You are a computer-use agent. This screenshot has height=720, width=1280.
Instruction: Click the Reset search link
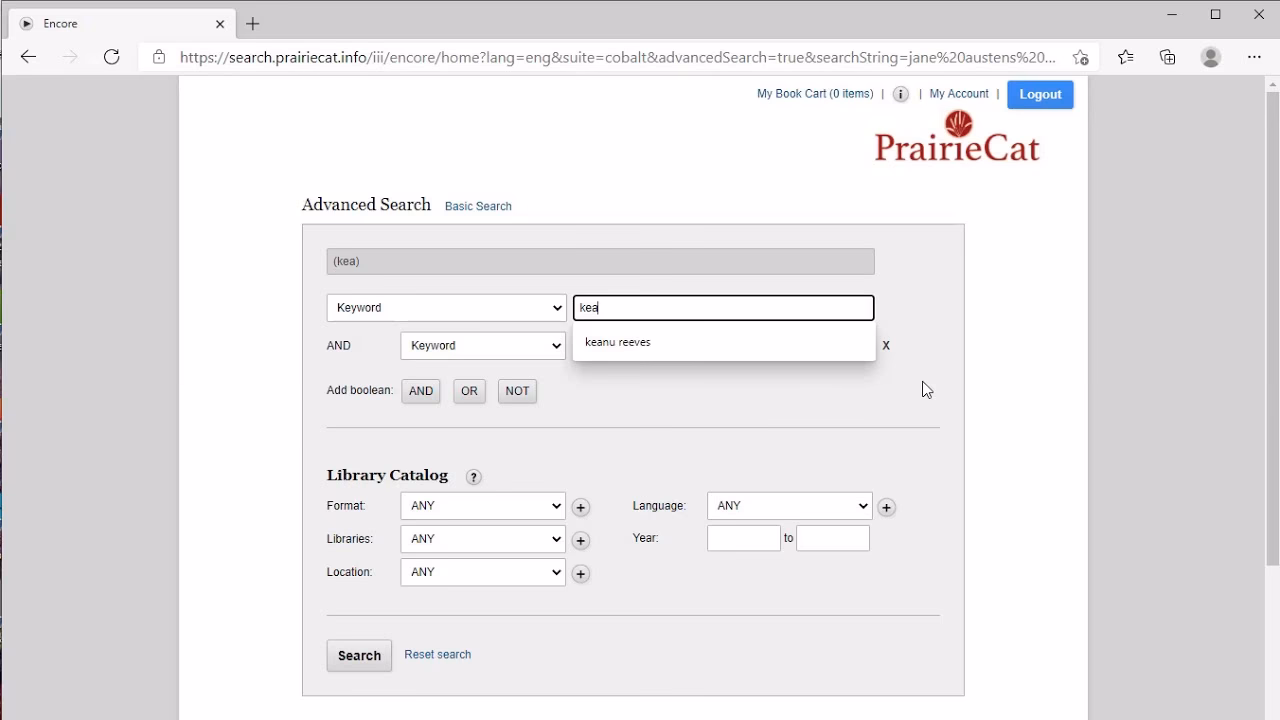coord(437,655)
